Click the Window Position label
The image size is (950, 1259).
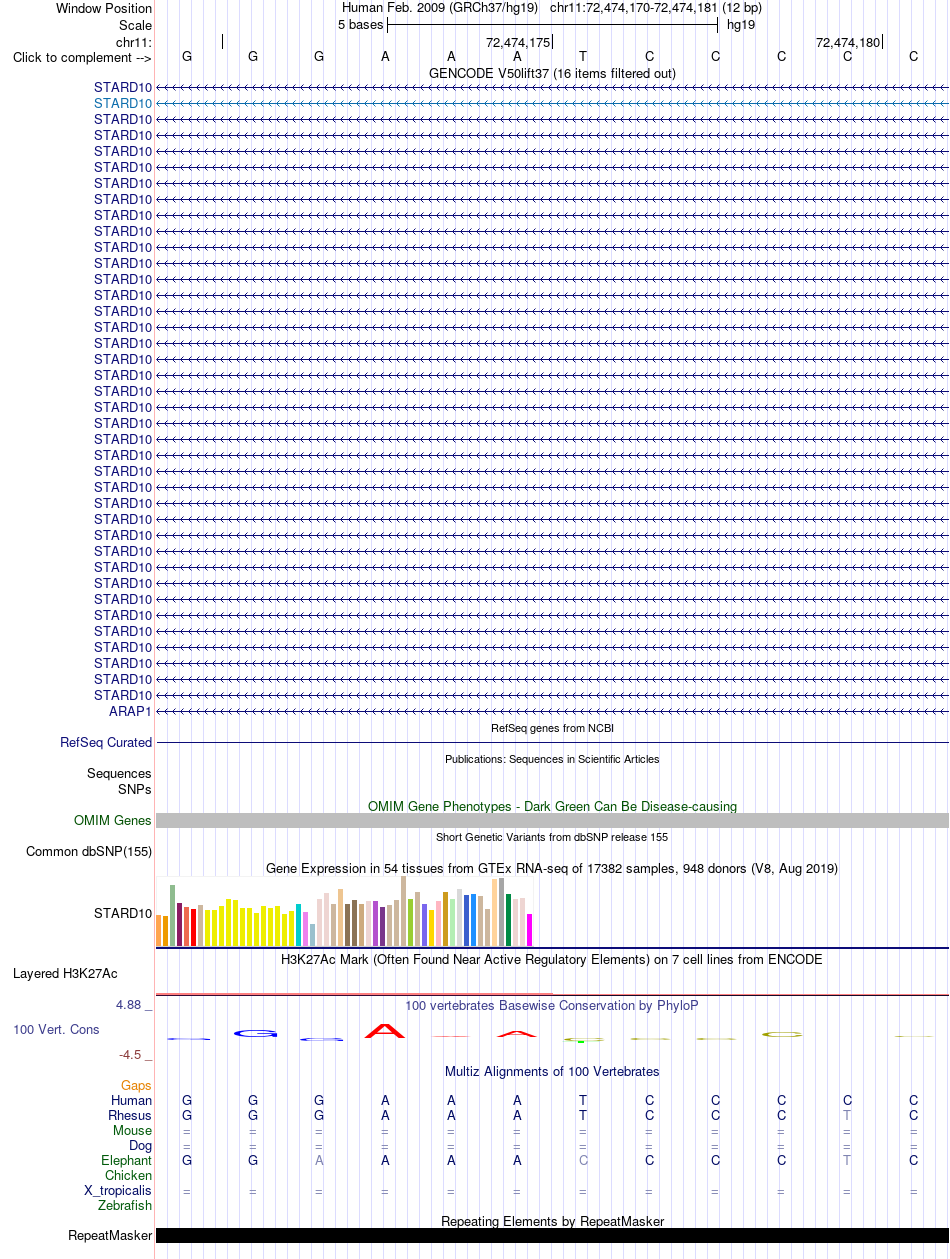104,8
